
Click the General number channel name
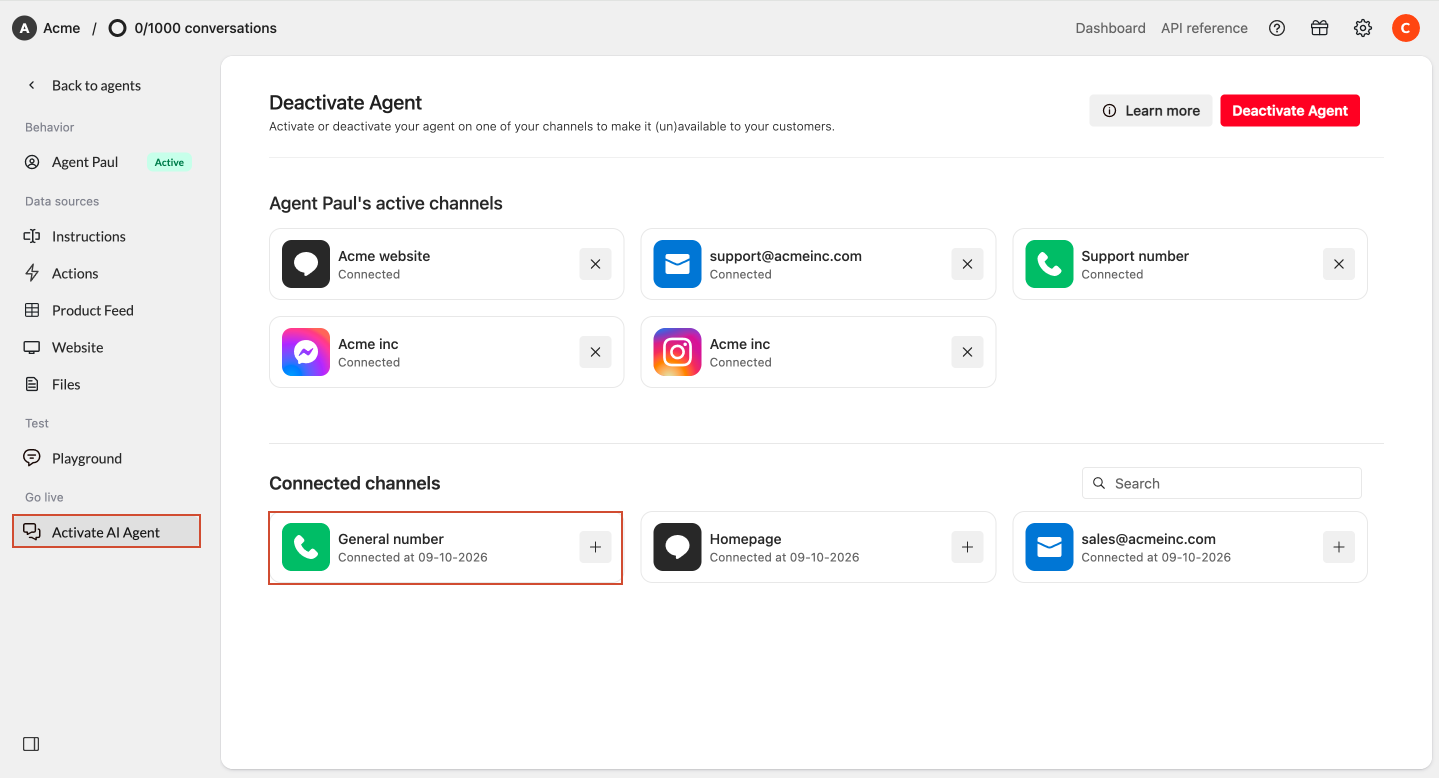(x=391, y=539)
